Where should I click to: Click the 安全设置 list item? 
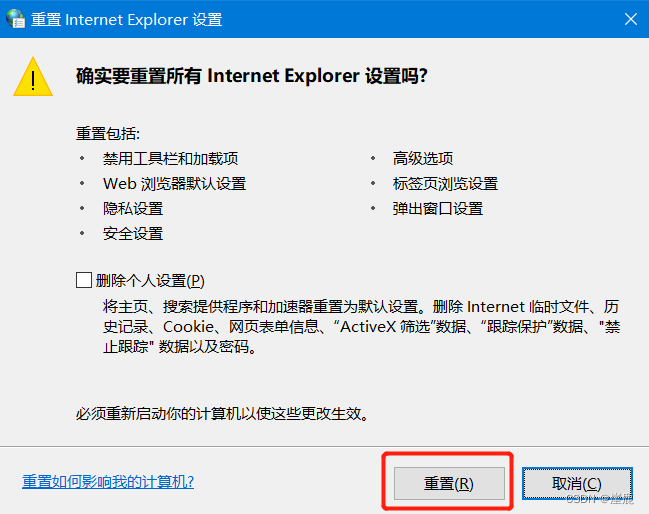[x=133, y=234]
